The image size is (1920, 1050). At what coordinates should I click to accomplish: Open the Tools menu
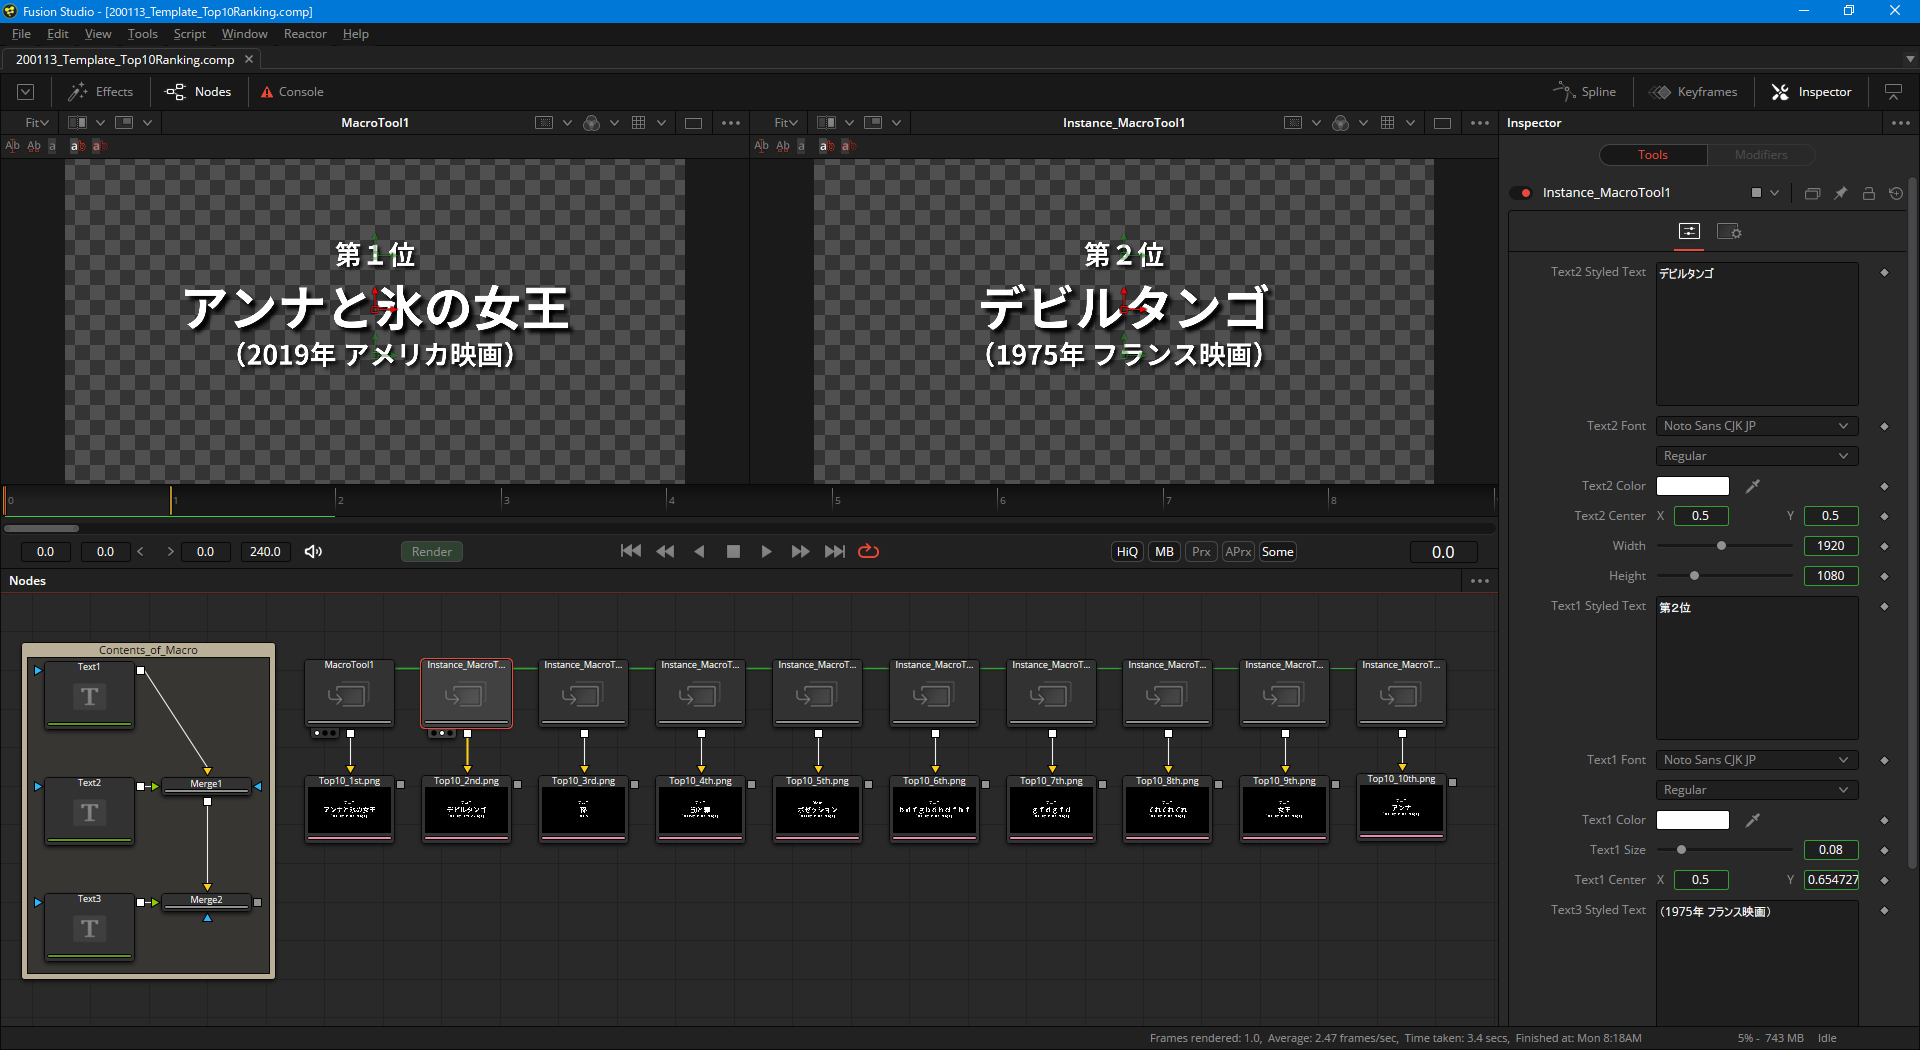[x=143, y=34]
